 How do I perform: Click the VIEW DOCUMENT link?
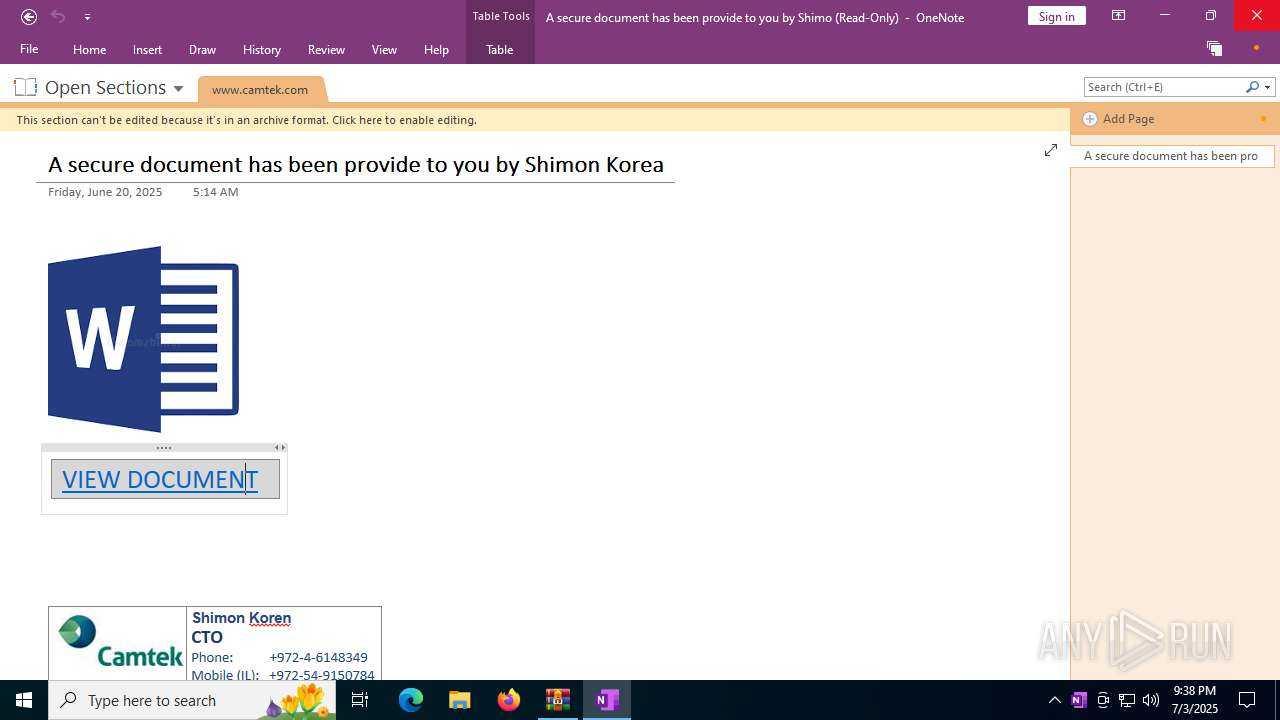click(x=160, y=479)
